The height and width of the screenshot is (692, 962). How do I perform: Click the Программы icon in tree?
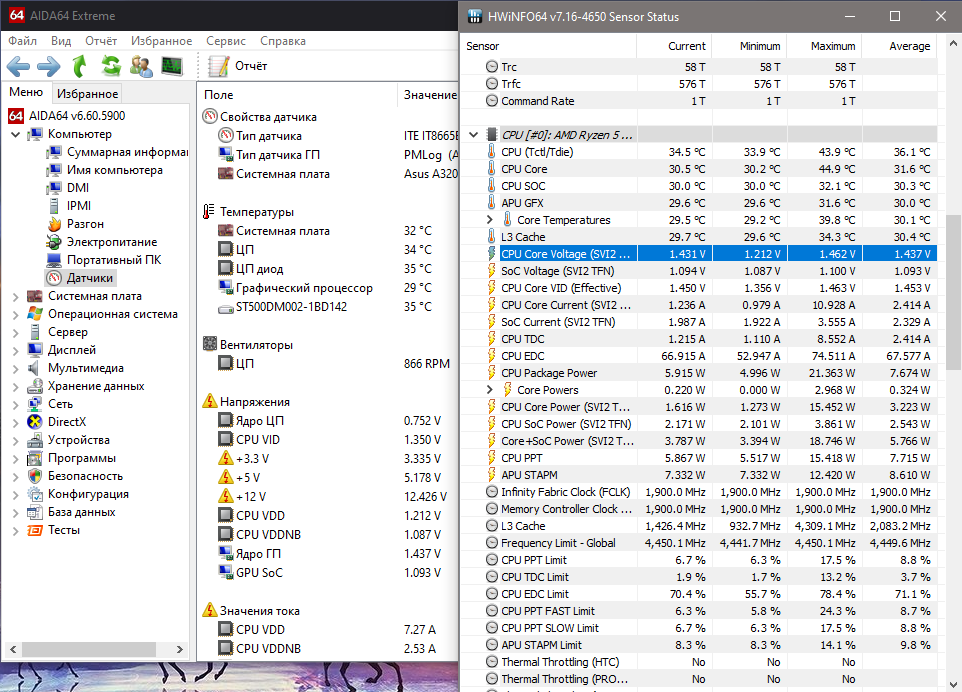[35, 458]
